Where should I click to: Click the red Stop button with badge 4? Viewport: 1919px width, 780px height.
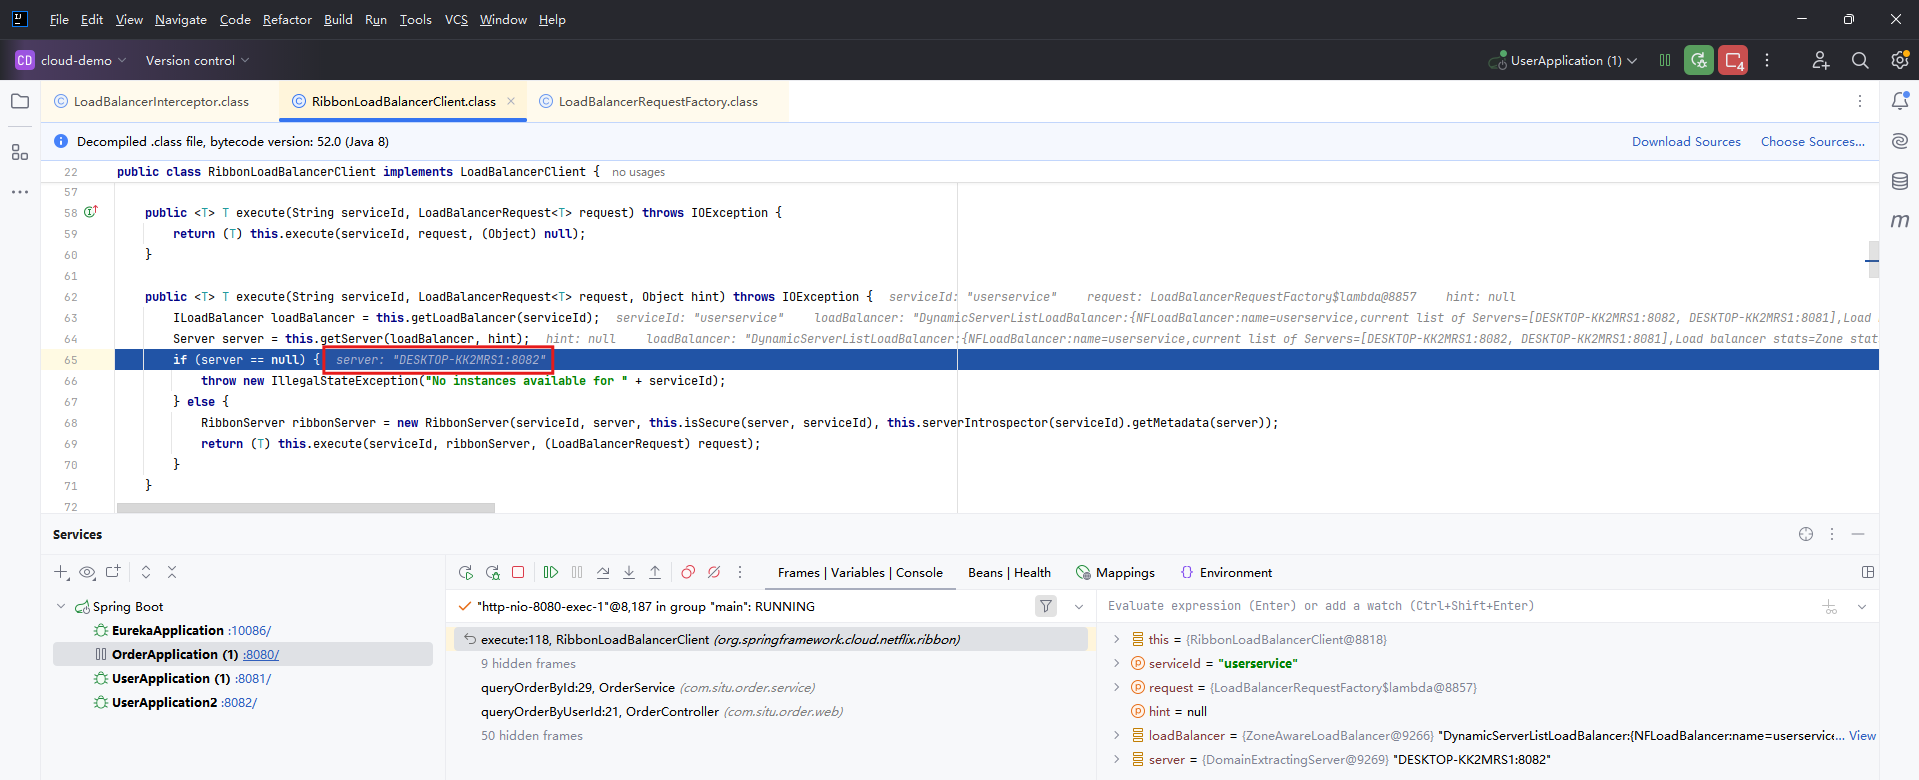tap(1733, 60)
